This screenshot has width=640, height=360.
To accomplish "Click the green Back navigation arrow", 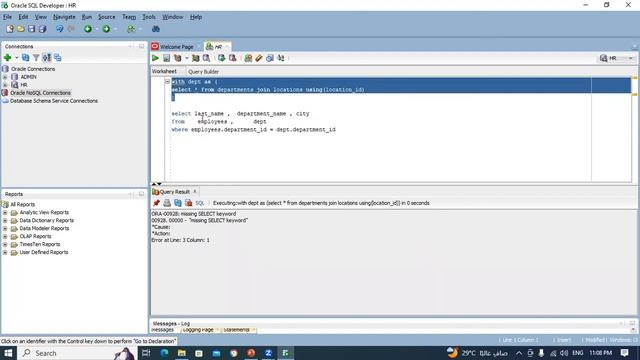I will pos(88,29).
